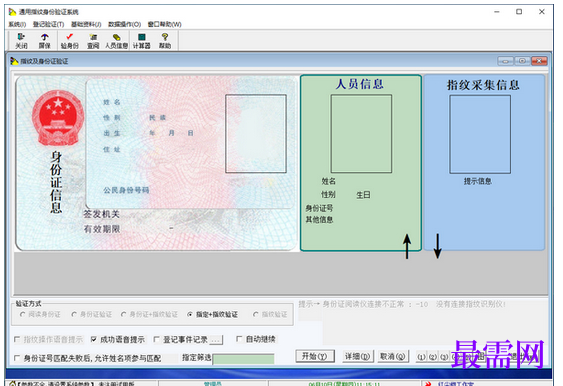Viewport: 563px width, 386px height.
Task: Open the 系统(I) menu
Action: [x=17, y=24]
